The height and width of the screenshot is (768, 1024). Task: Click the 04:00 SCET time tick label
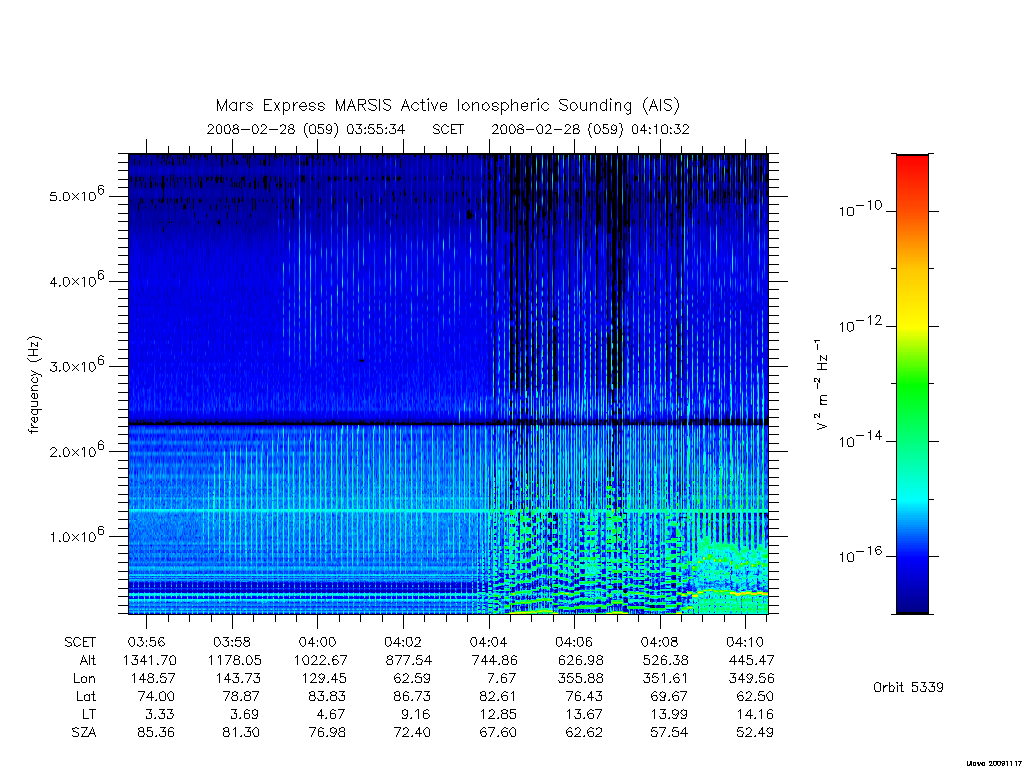pyautogui.click(x=317, y=642)
